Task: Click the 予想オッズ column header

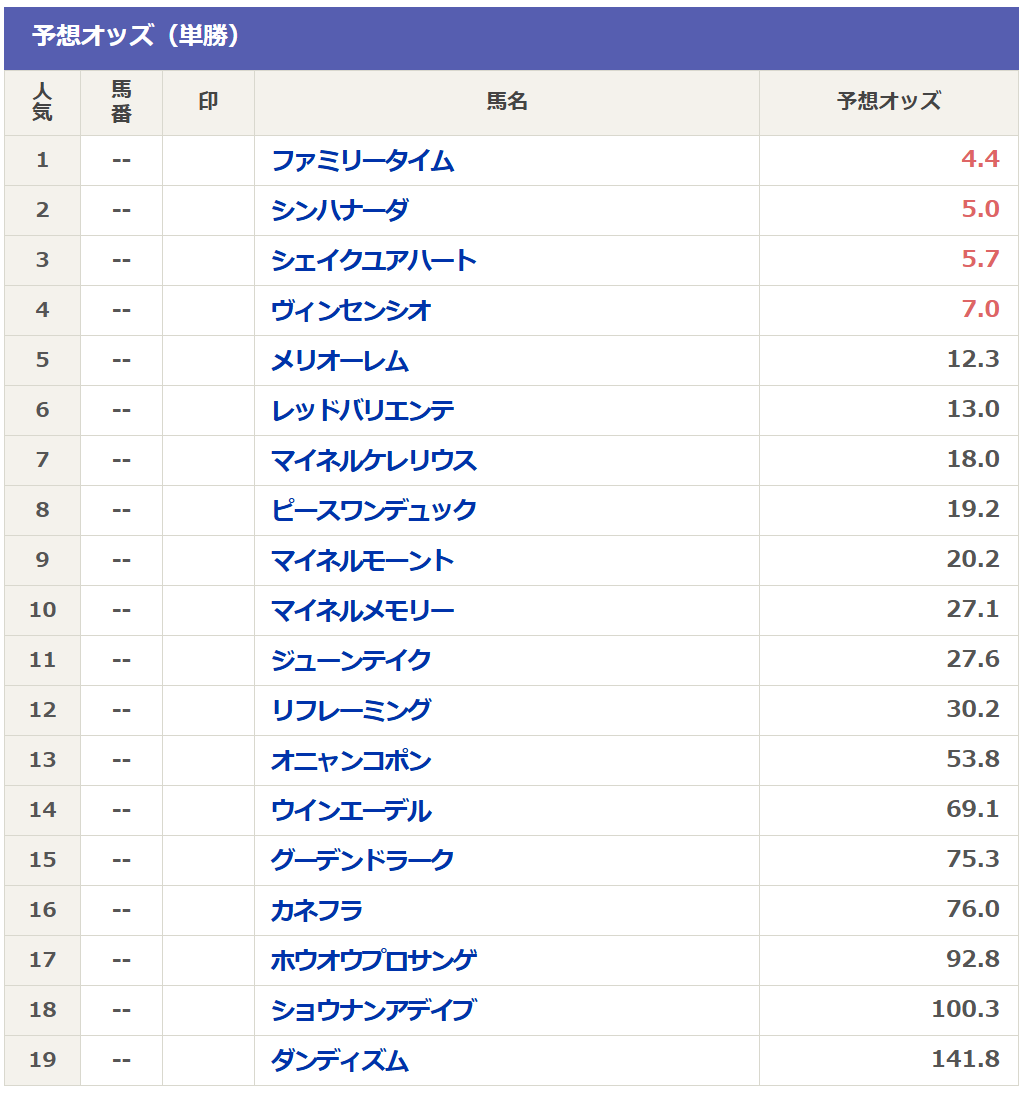Action: (888, 102)
